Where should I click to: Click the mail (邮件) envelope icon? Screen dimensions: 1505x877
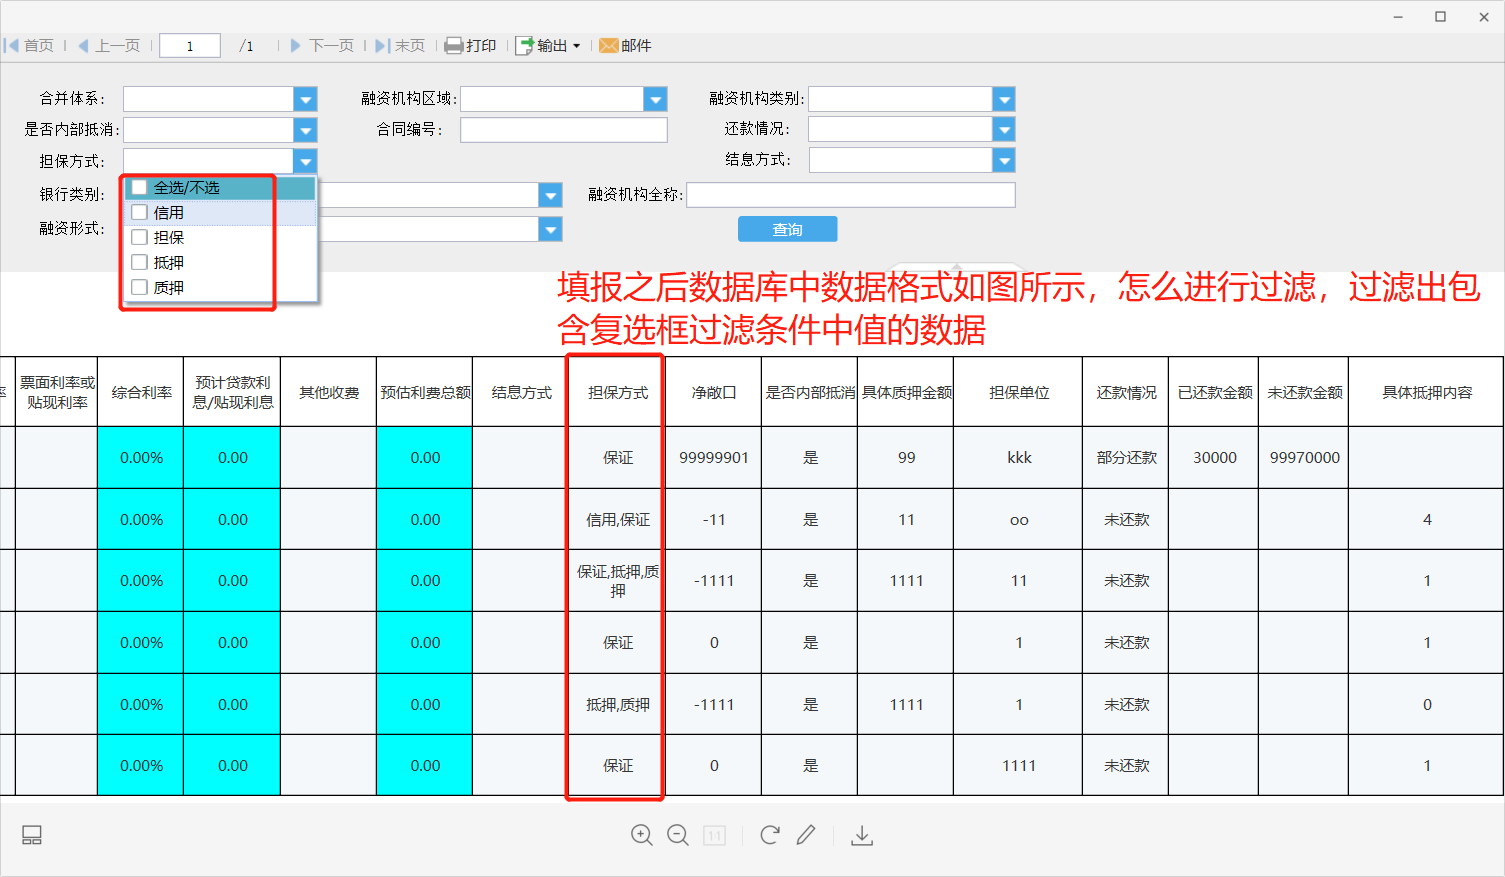[x=609, y=46]
